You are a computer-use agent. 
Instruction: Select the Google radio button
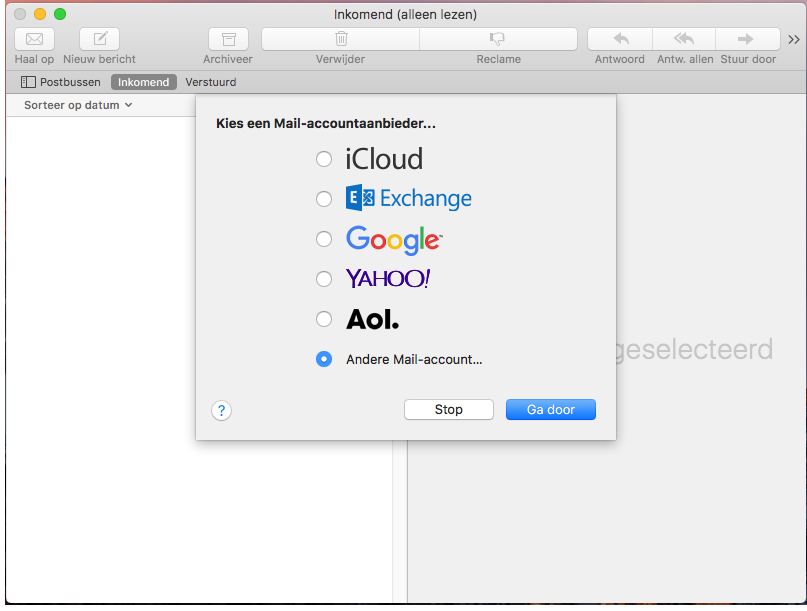point(324,239)
